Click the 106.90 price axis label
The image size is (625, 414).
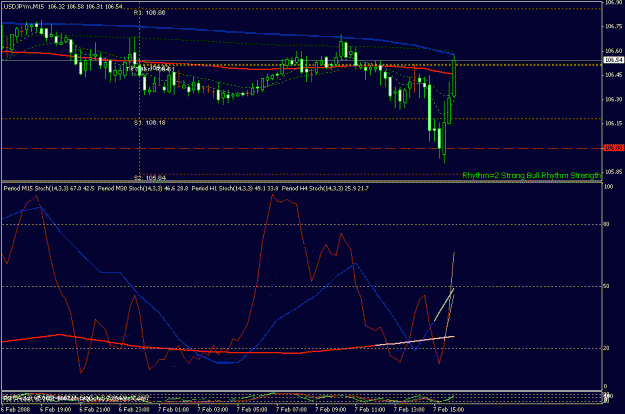(x=613, y=2)
